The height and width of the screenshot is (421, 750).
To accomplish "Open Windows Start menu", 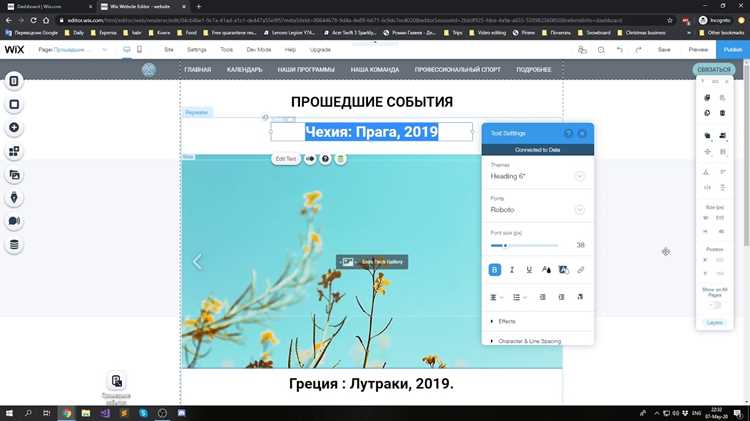I will [x=9, y=413].
